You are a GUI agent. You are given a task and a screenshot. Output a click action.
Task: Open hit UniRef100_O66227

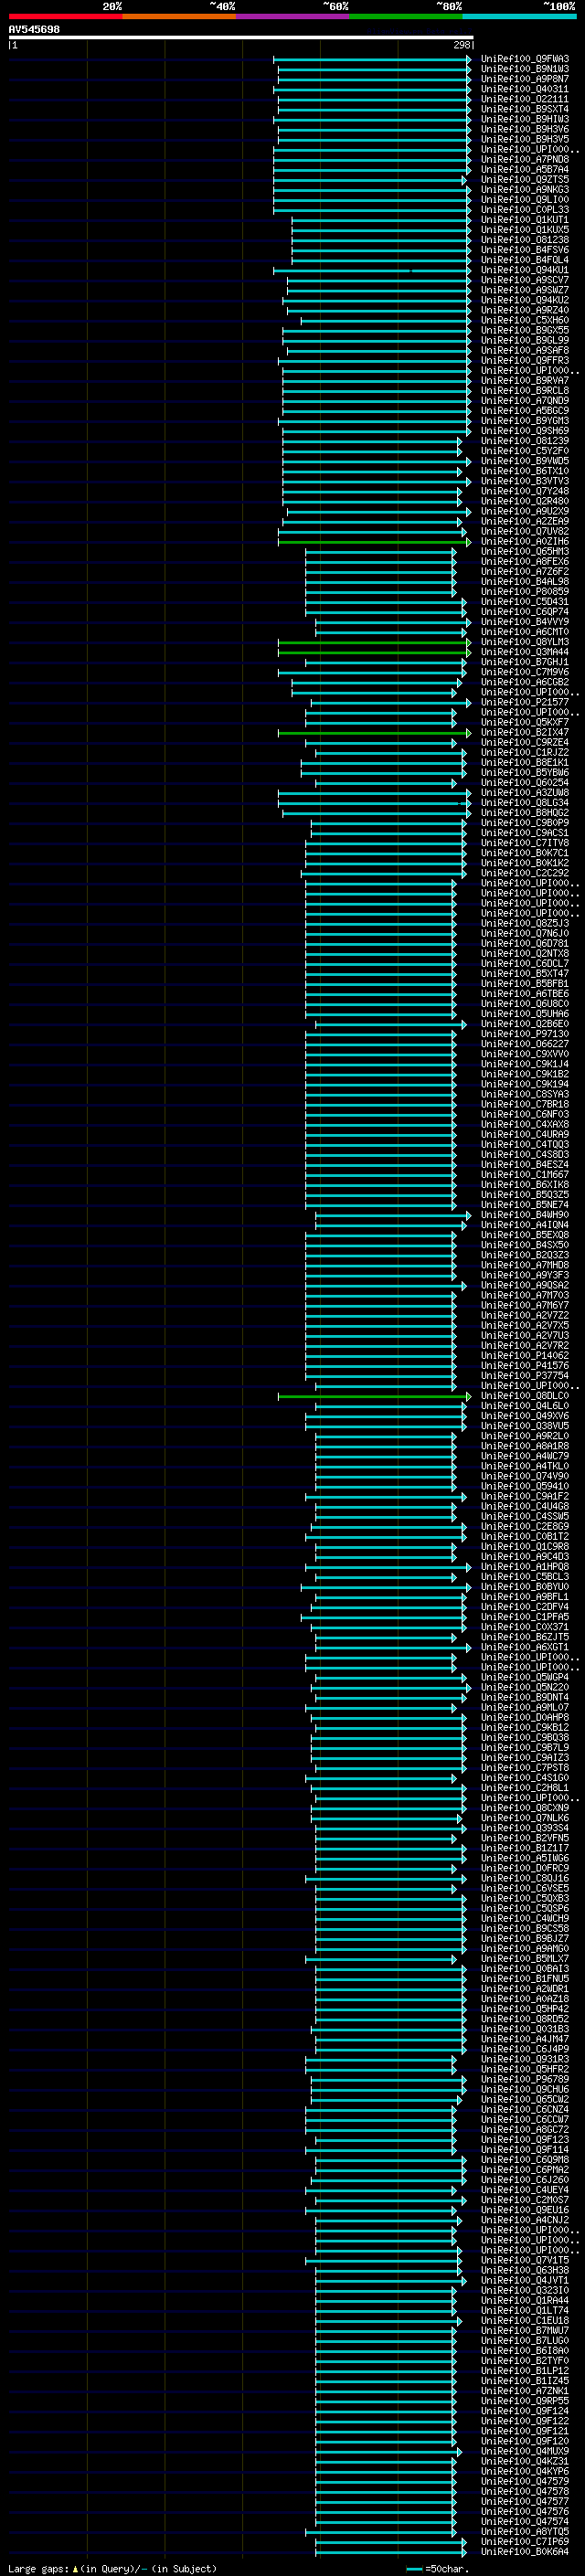525,1044
